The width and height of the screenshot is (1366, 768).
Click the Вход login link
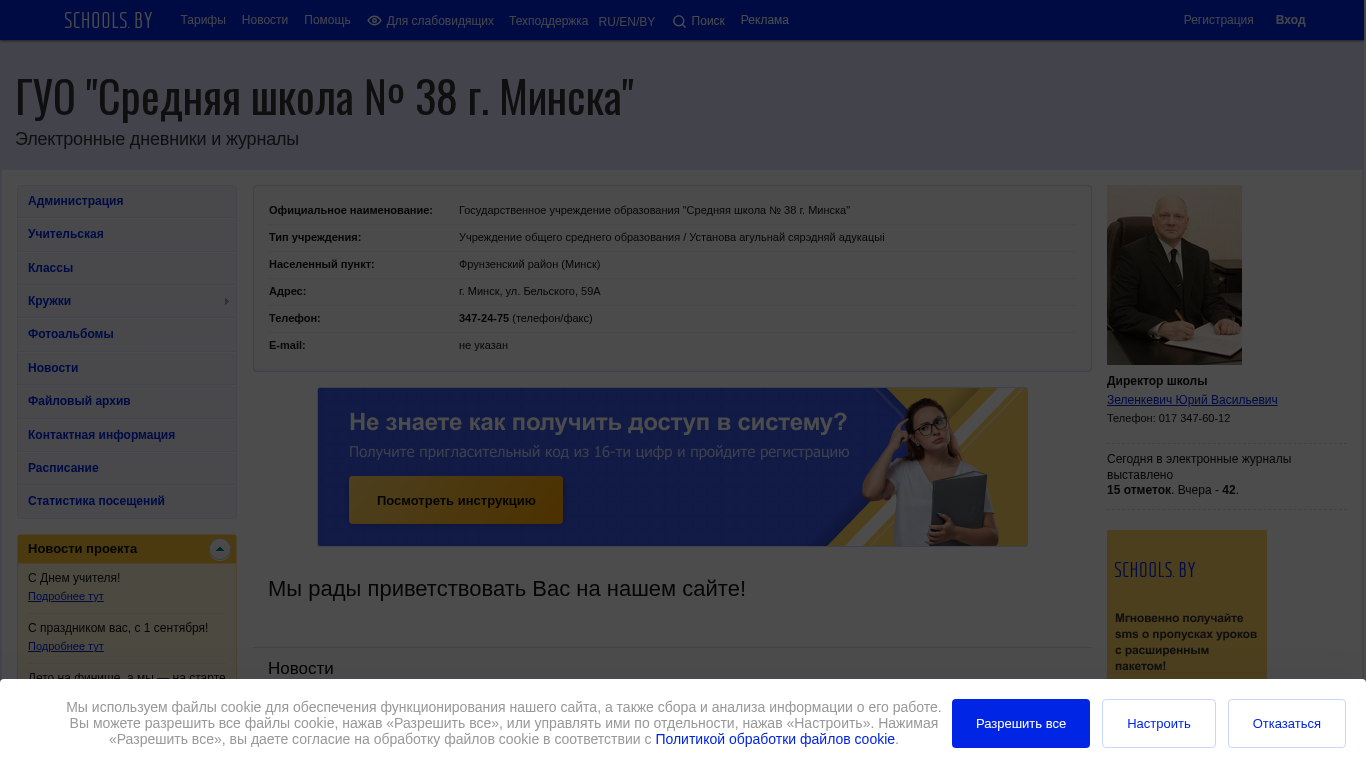[x=1290, y=20]
